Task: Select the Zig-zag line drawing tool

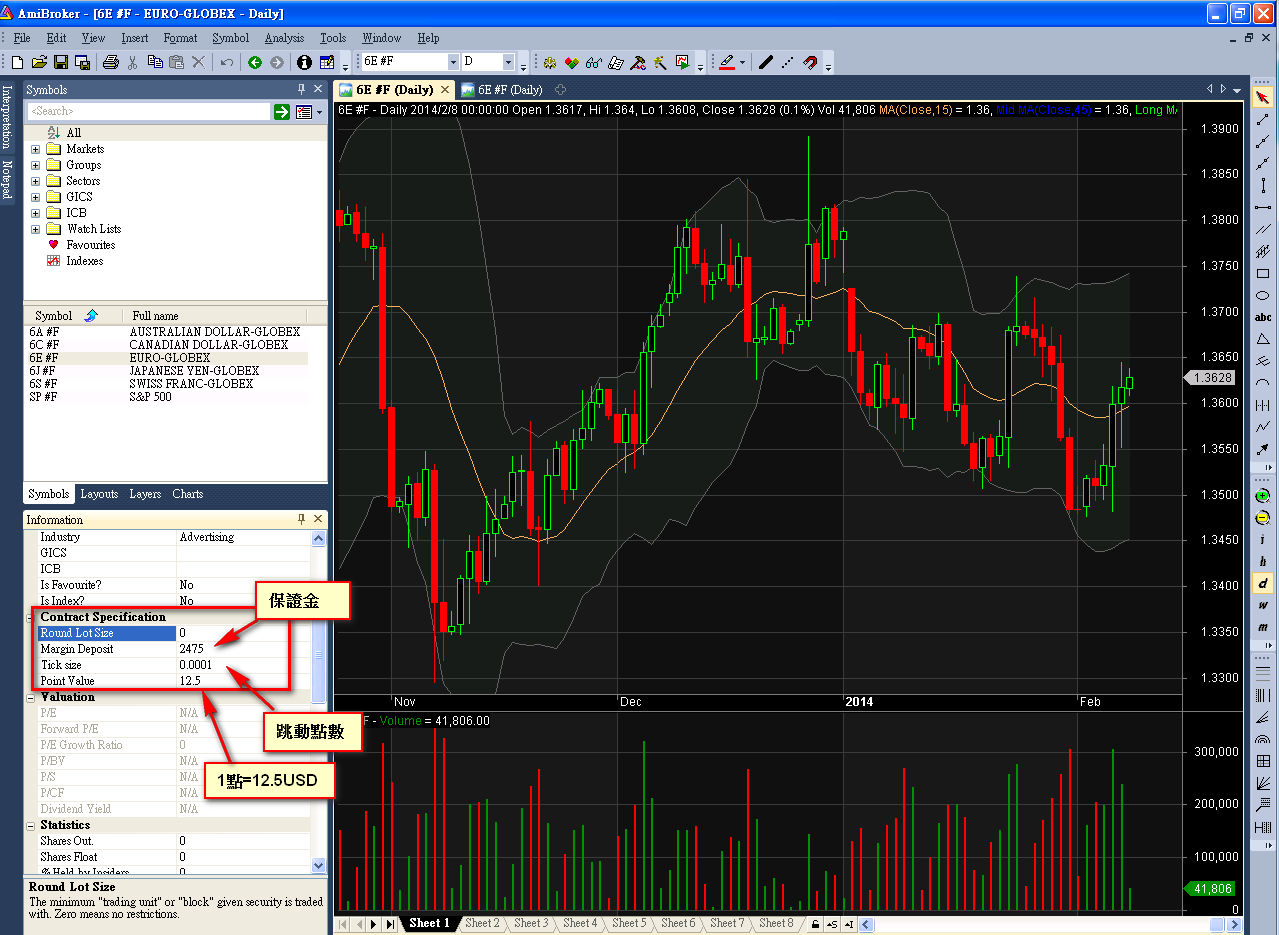Action: click(x=1263, y=427)
